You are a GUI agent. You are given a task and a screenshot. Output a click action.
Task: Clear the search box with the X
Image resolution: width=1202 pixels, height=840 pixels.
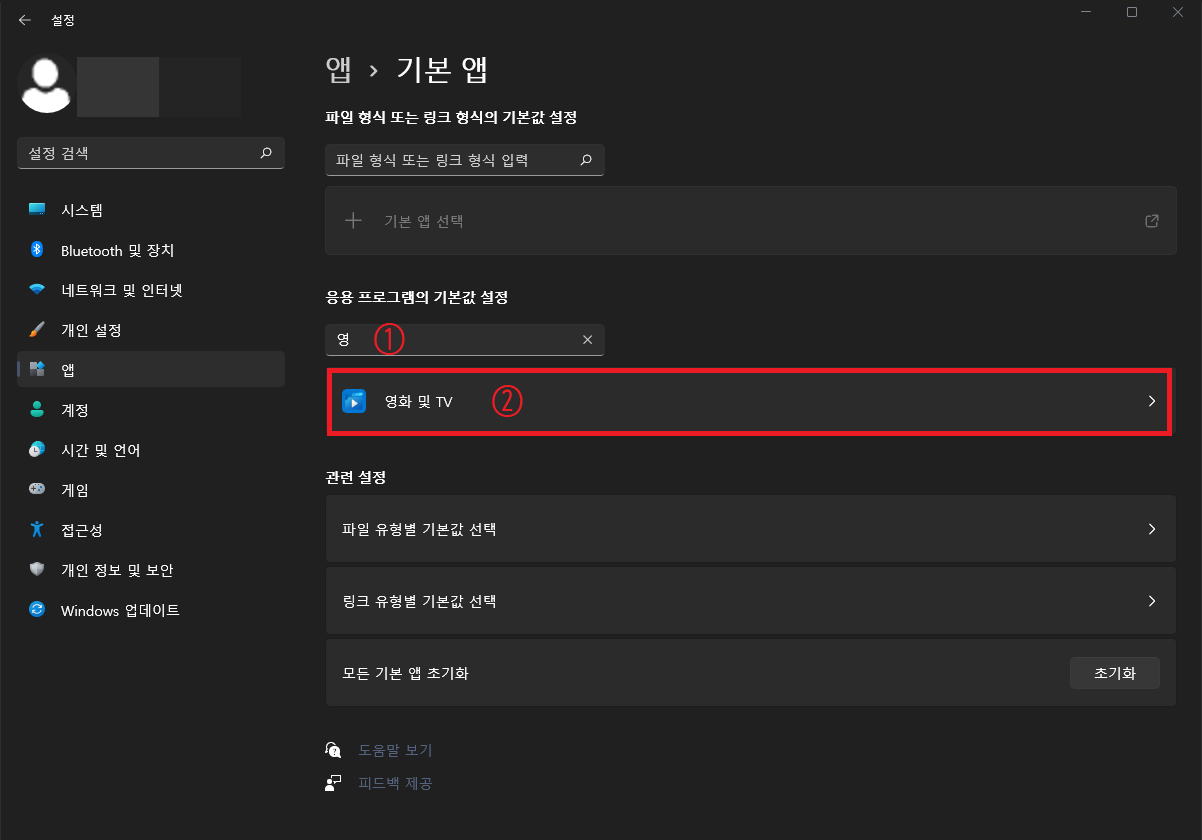587,339
